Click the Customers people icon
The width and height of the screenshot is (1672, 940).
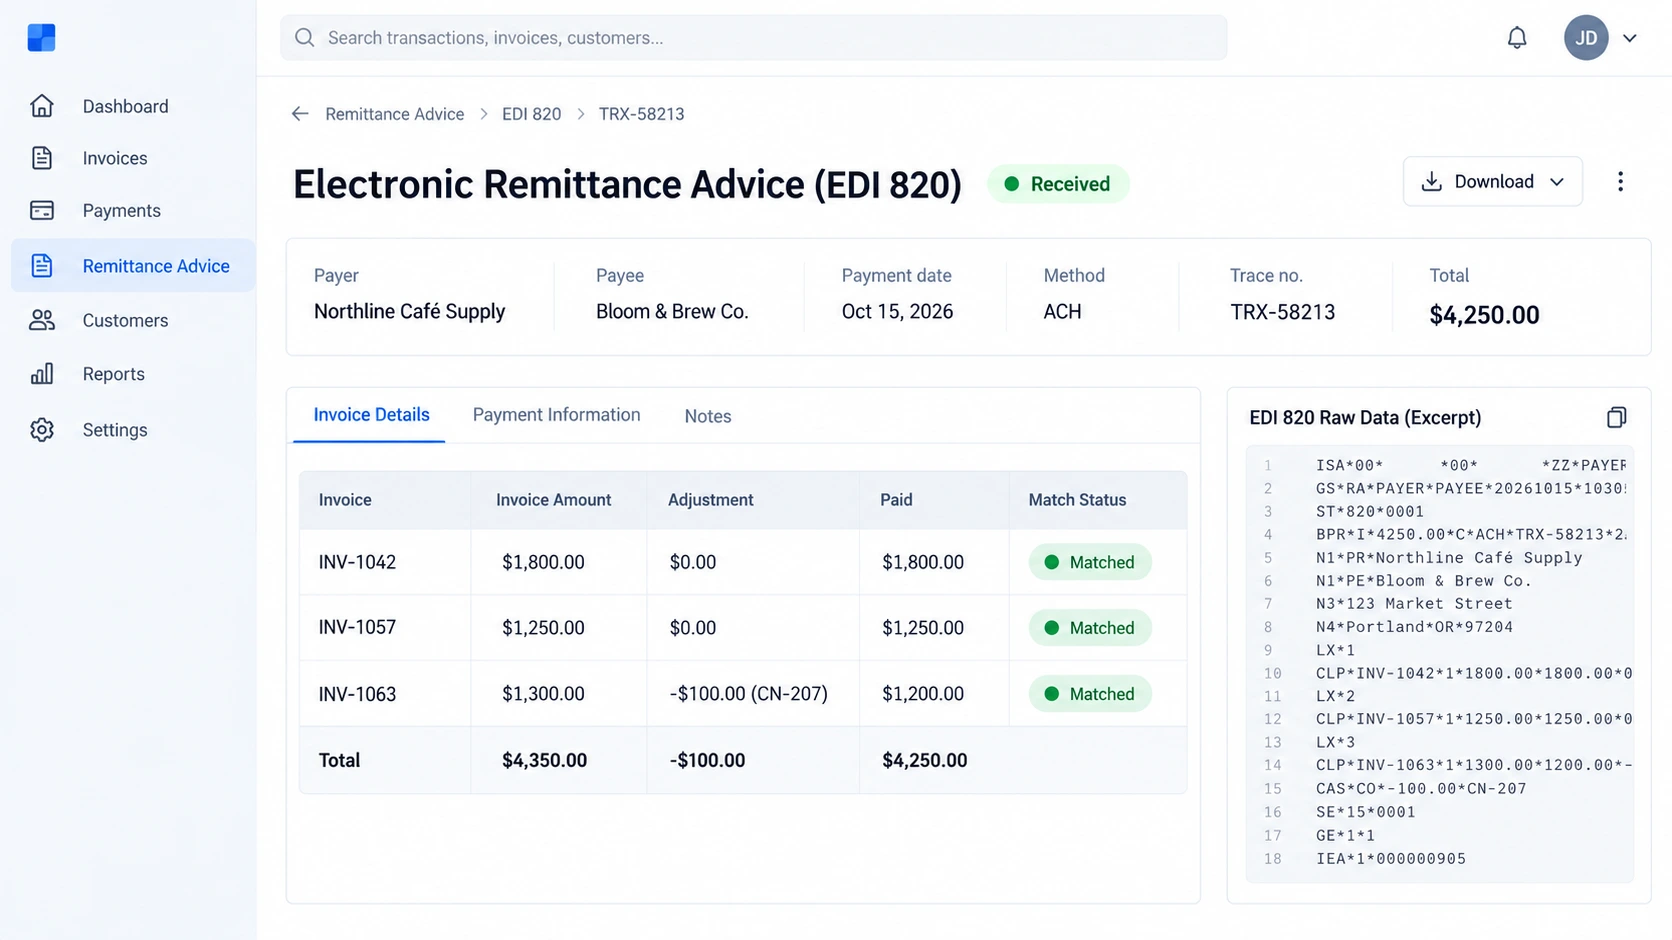42,320
